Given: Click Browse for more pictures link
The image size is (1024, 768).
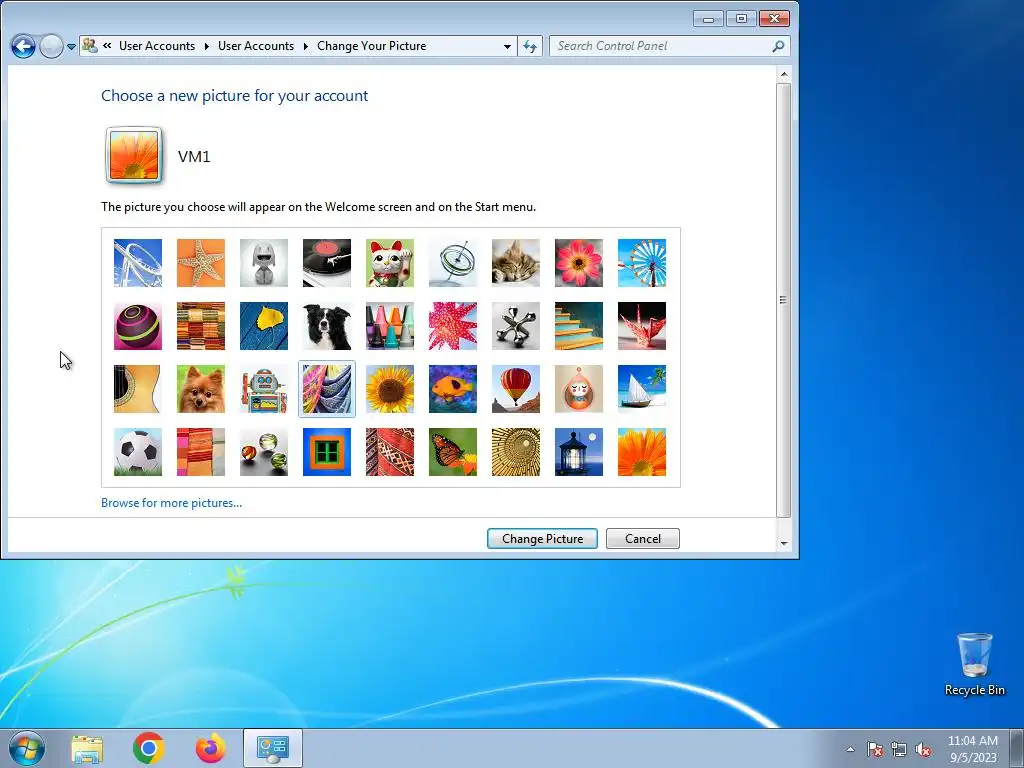Looking at the screenshot, I should pos(171,503).
